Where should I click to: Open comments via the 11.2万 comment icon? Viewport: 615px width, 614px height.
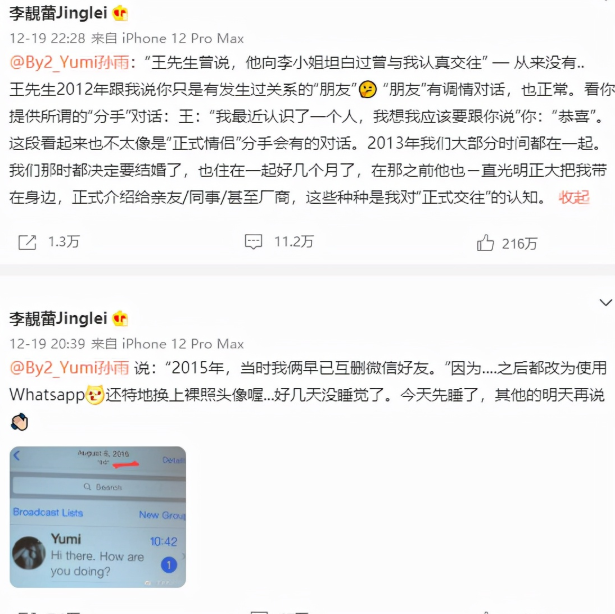tap(253, 242)
